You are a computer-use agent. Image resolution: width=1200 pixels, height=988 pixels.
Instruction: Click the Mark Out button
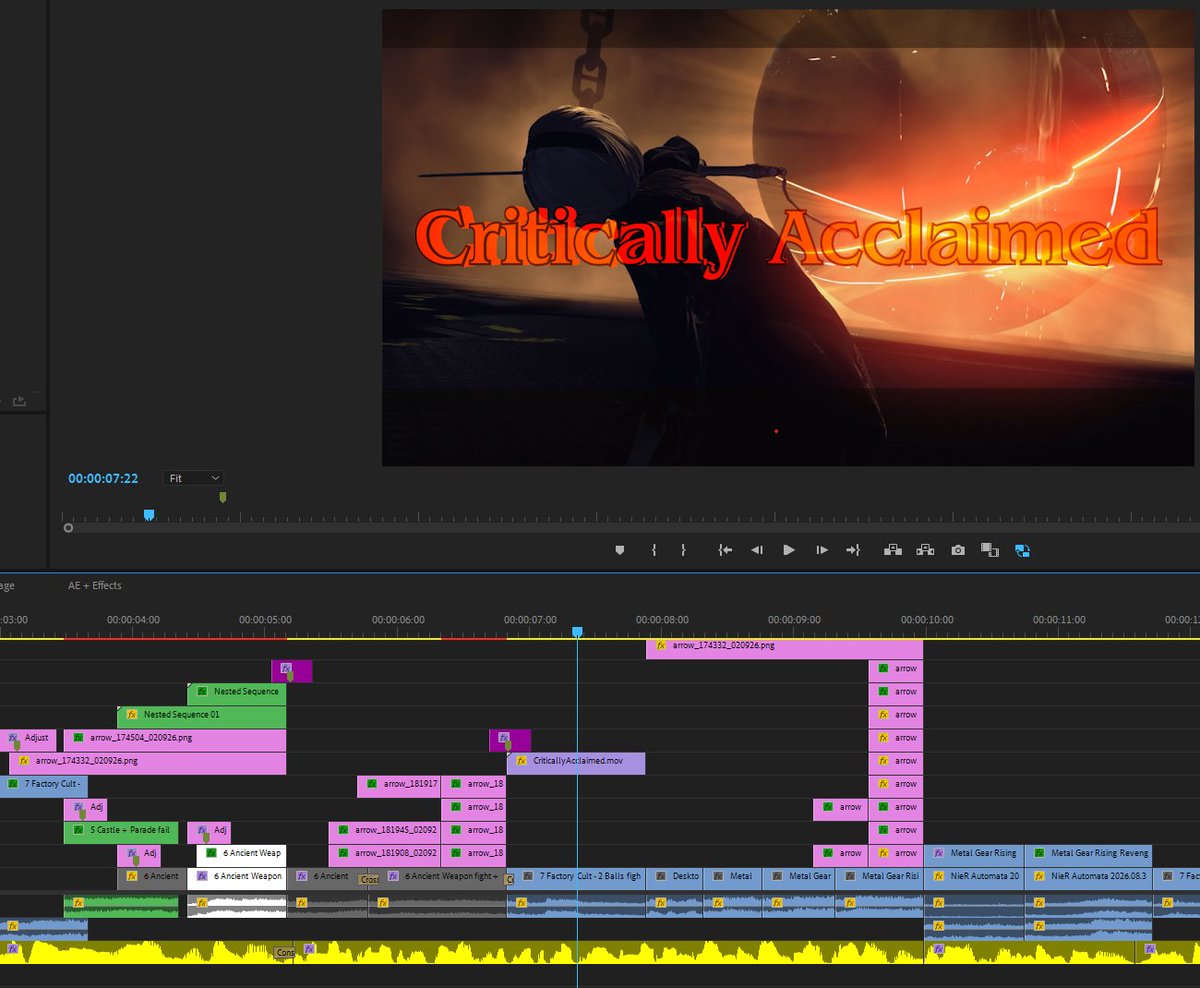pyautogui.click(x=684, y=550)
